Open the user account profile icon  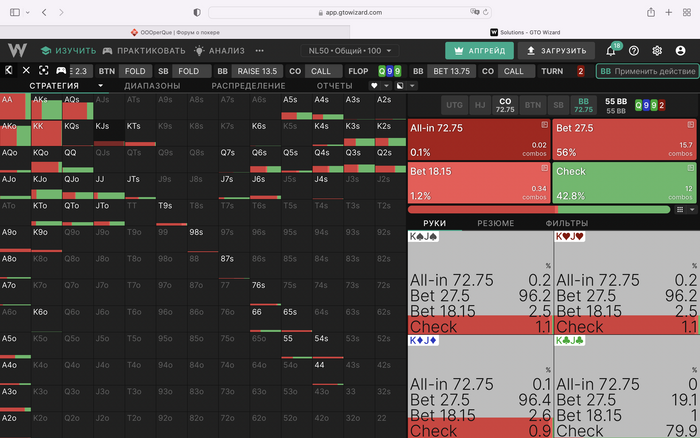click(680, 50)
